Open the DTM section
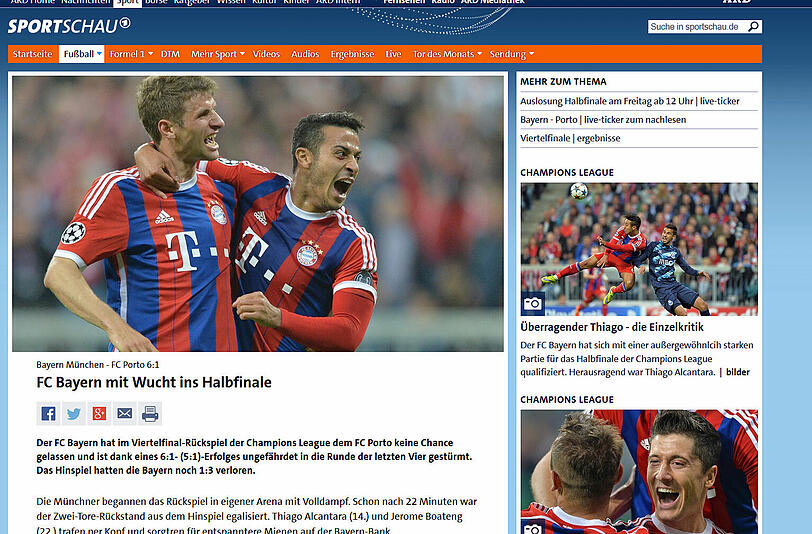812x534 pixels. pos(170,54)
